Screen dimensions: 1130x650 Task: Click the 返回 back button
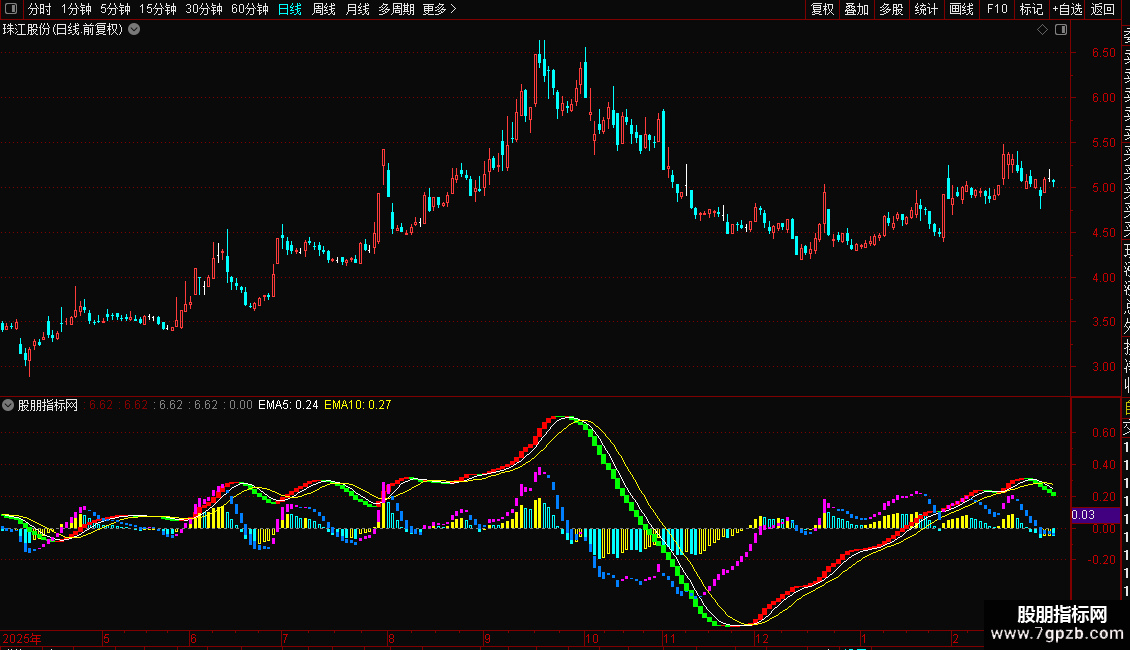click(x=1103, y=9)
